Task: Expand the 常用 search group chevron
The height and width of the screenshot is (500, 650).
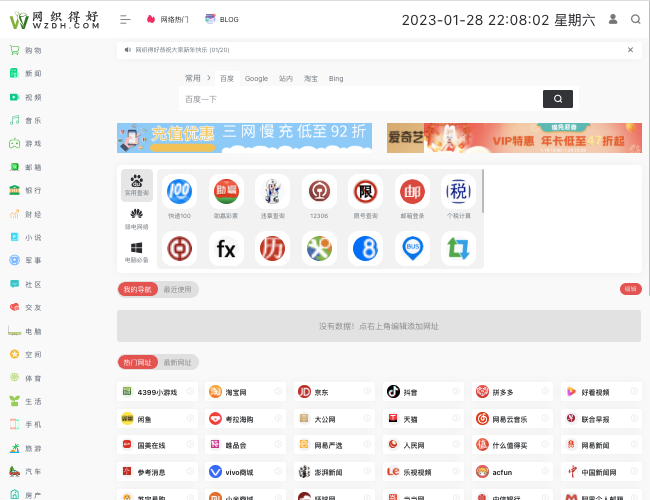Action: [209, 78]
